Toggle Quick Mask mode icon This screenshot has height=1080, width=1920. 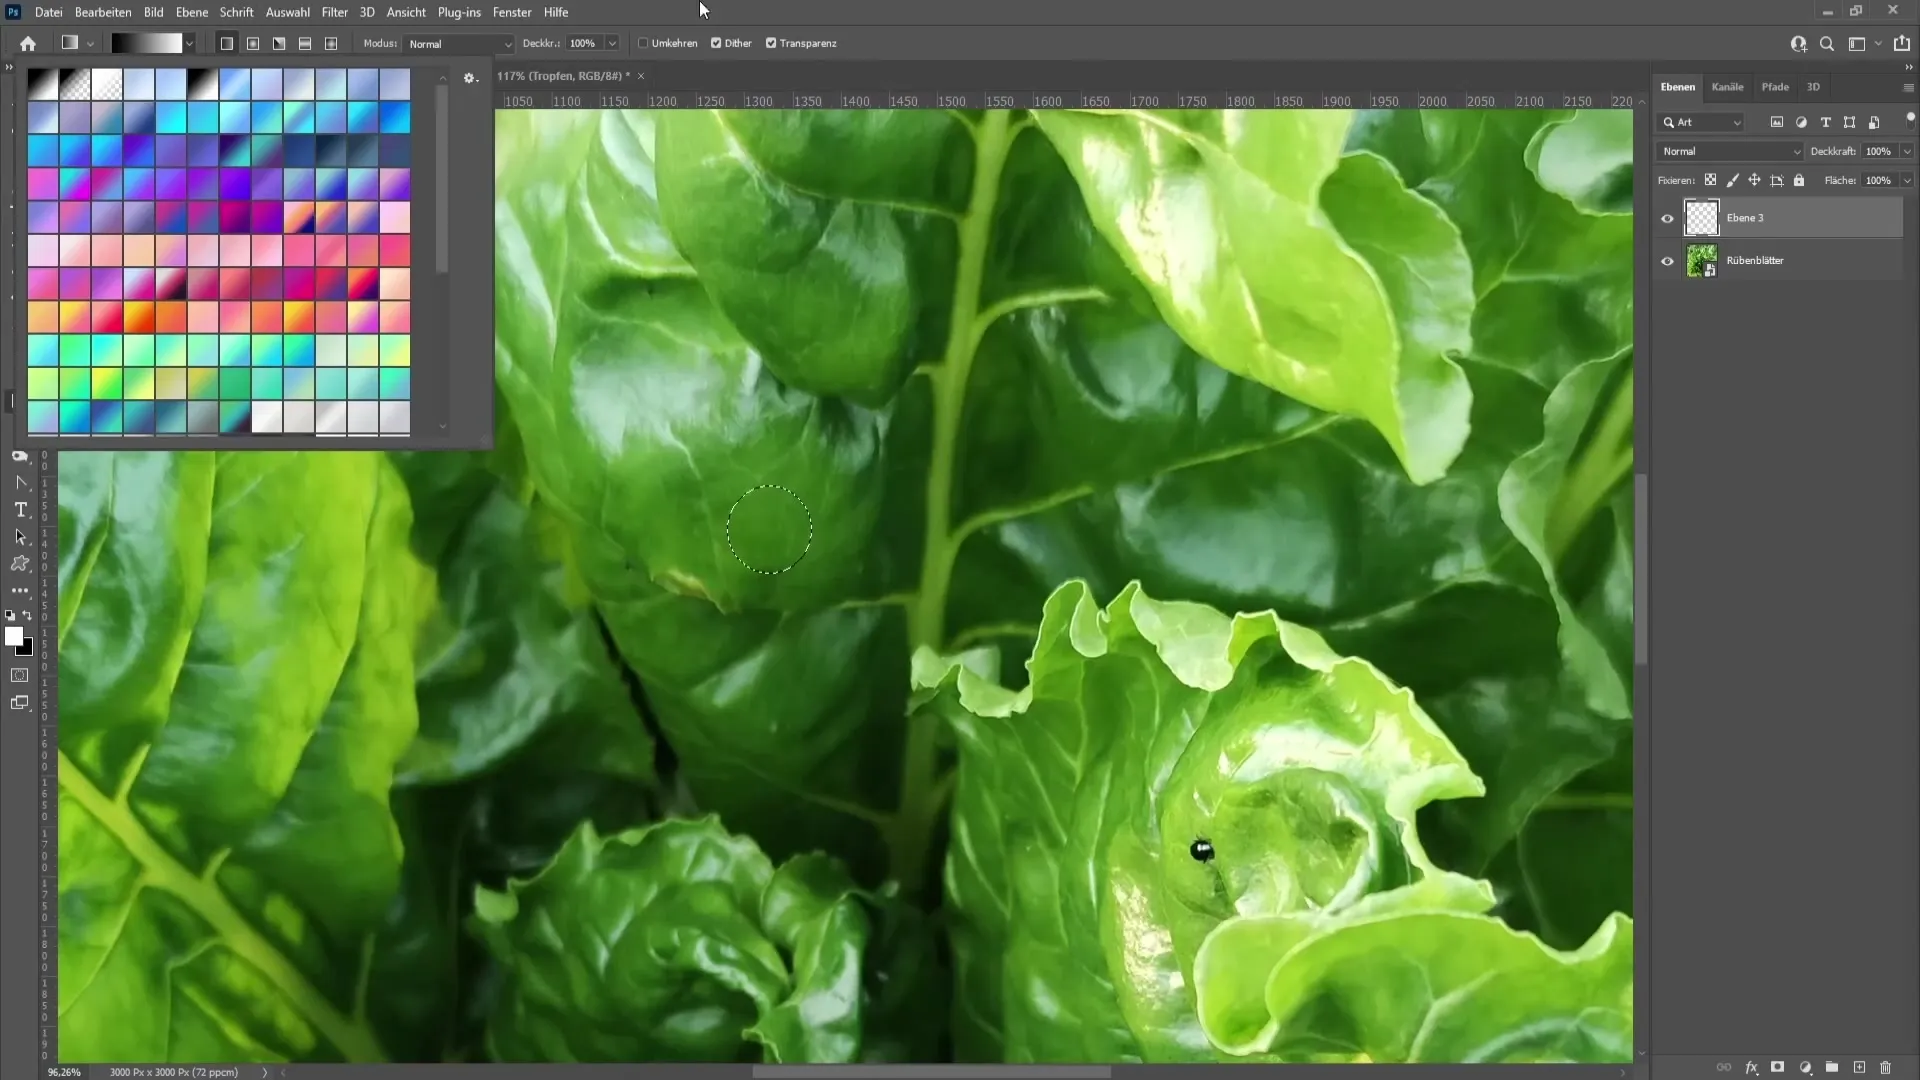pyautogui.click(x=20, y=675)
